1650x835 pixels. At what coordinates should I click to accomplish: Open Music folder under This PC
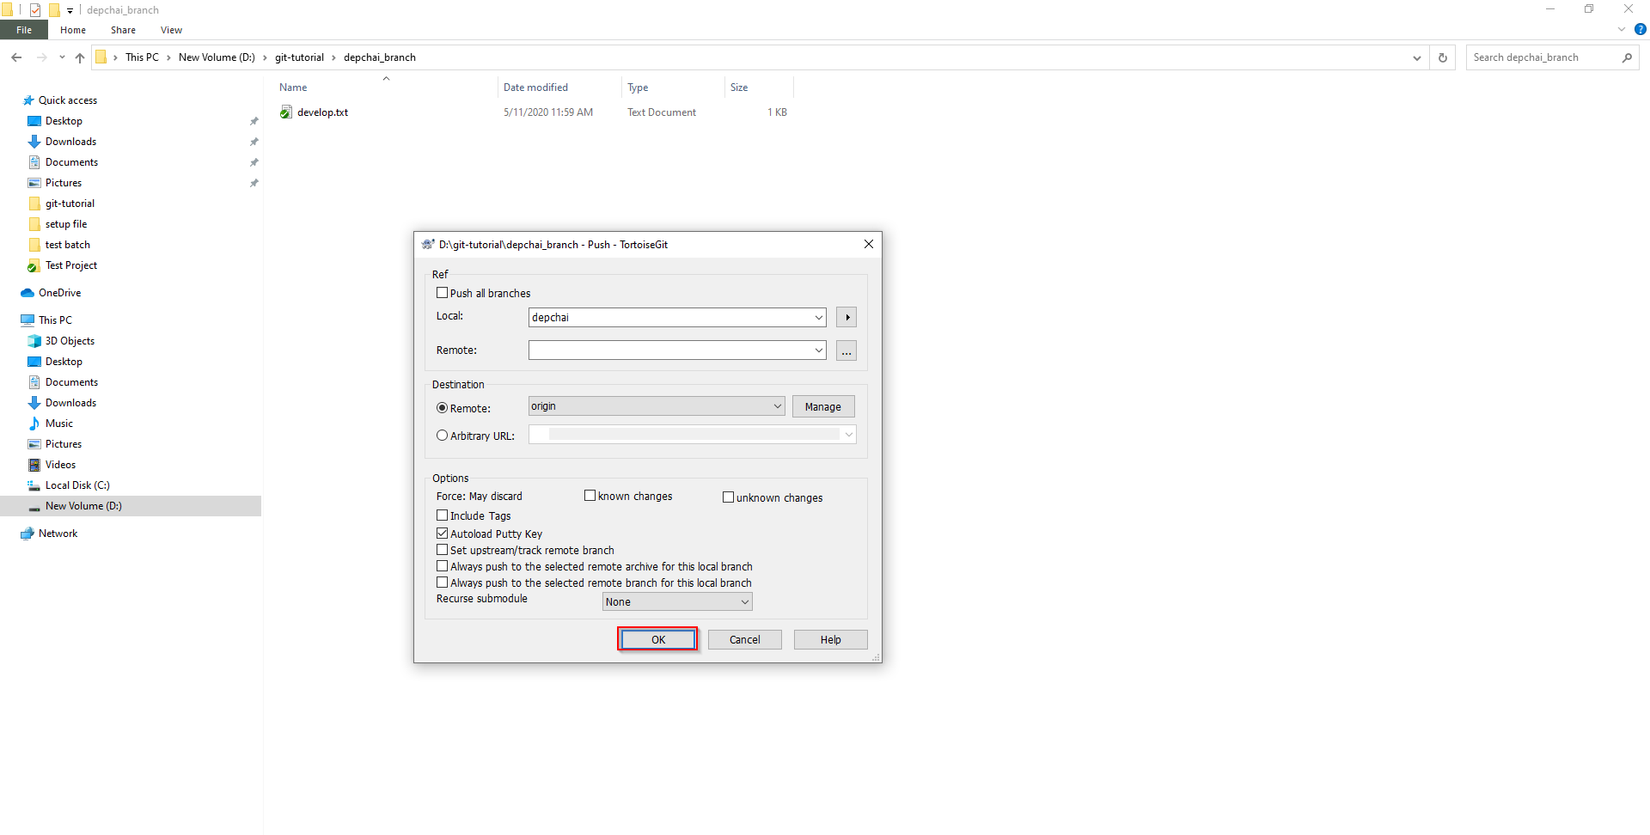59,424
